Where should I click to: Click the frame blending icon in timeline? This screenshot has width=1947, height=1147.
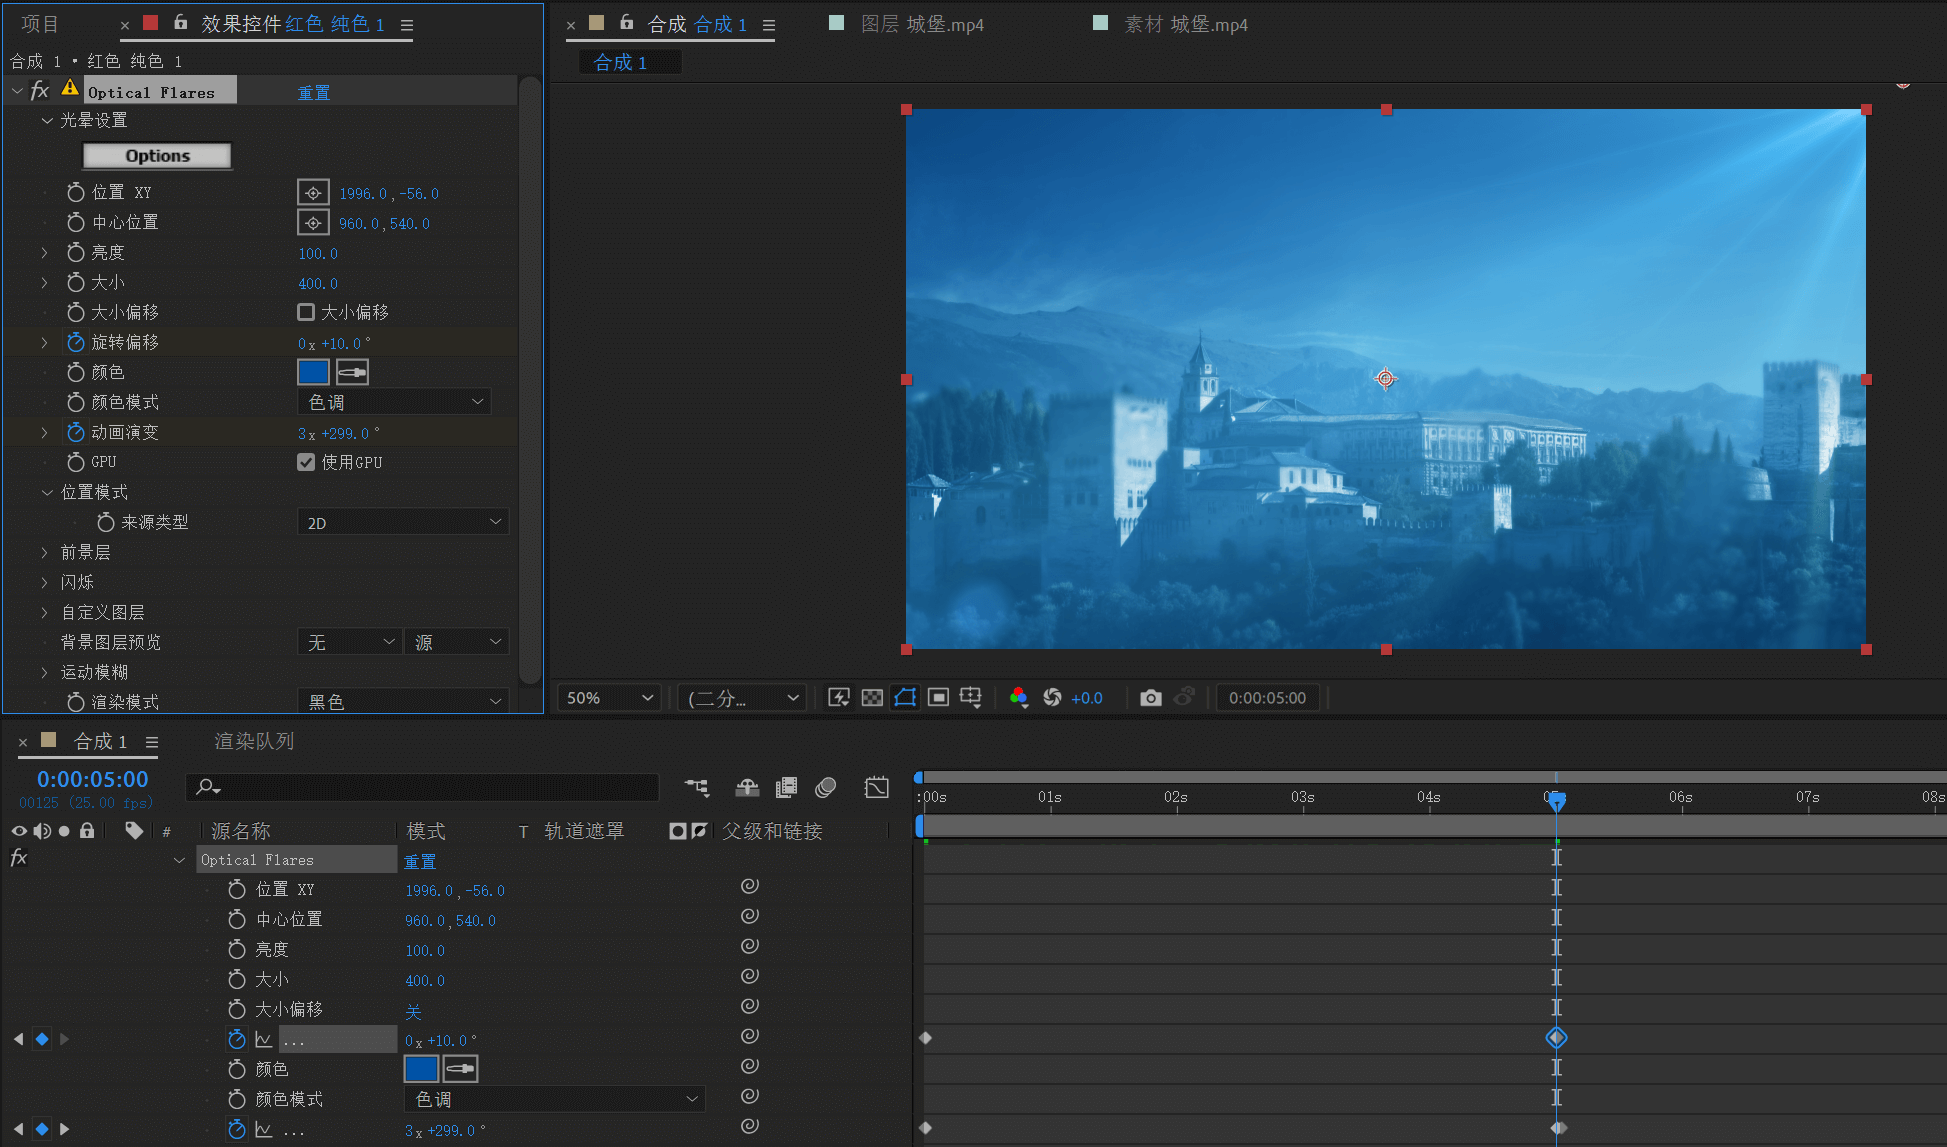787,788
